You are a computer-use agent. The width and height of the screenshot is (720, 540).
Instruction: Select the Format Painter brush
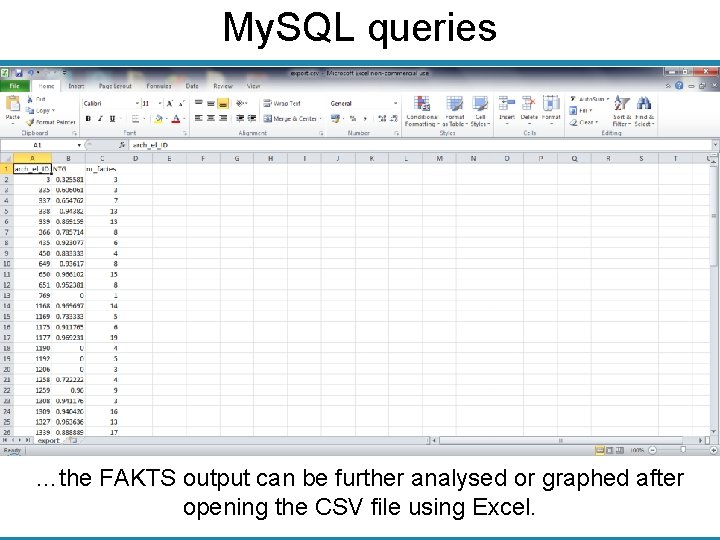point(30,122)
